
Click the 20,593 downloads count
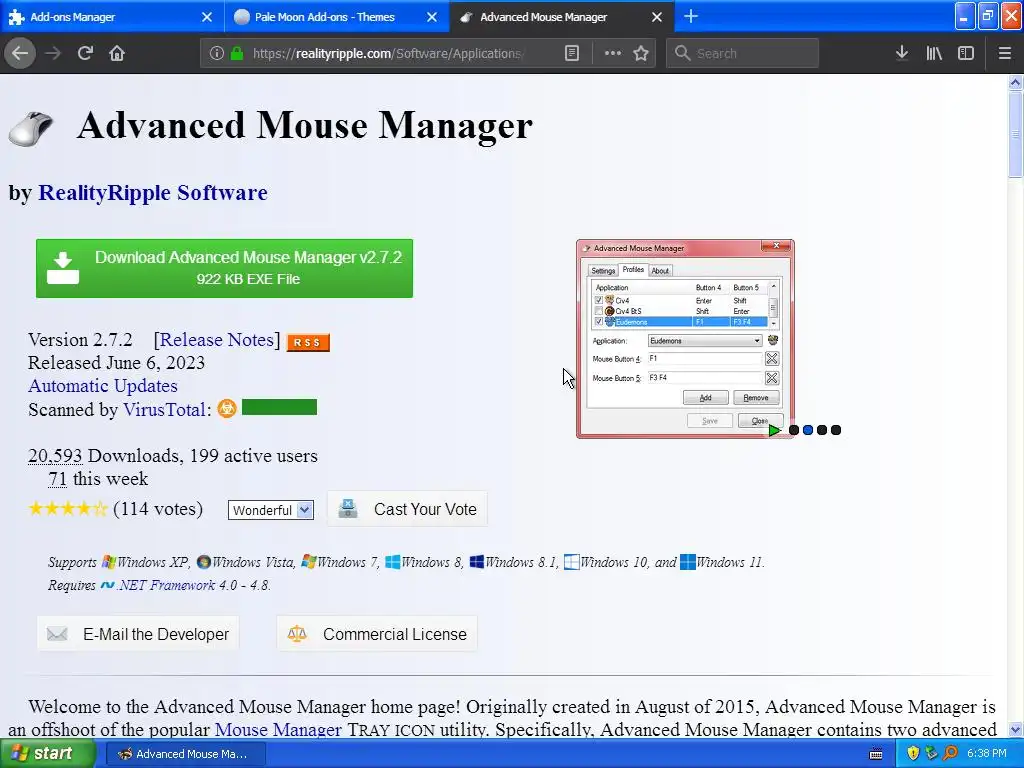(55, 456)
